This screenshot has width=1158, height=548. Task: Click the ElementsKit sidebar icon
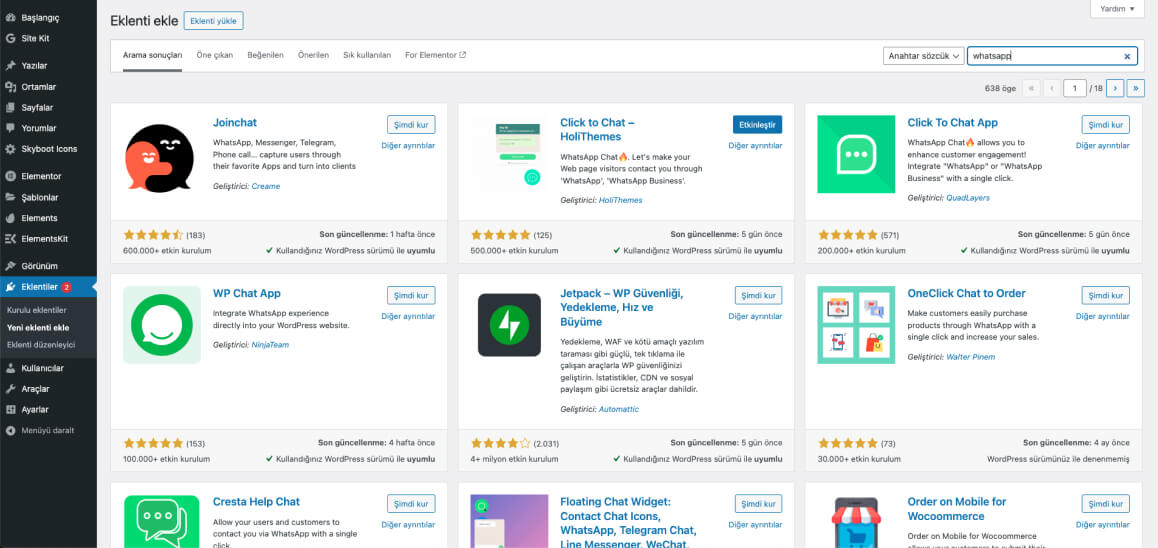10,239
